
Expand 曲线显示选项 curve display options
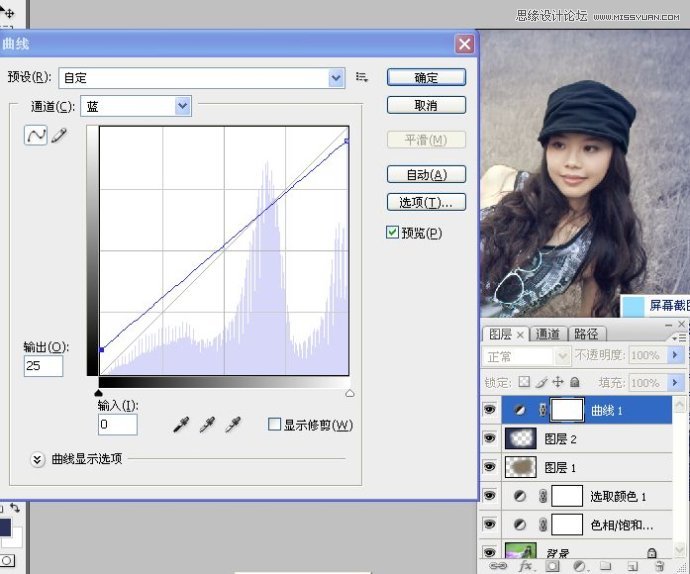[37, 460]
